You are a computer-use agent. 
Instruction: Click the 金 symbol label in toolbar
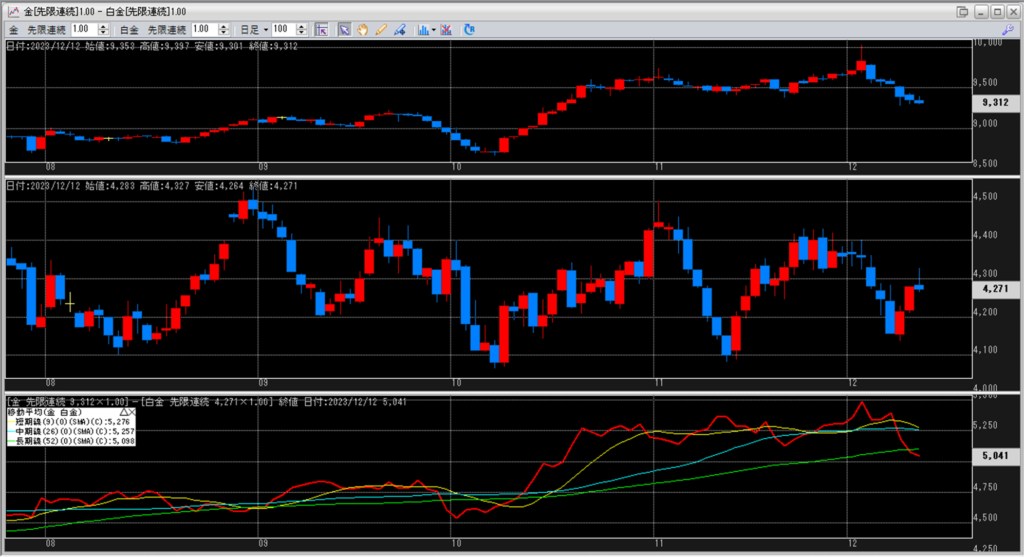click(13, 30)
